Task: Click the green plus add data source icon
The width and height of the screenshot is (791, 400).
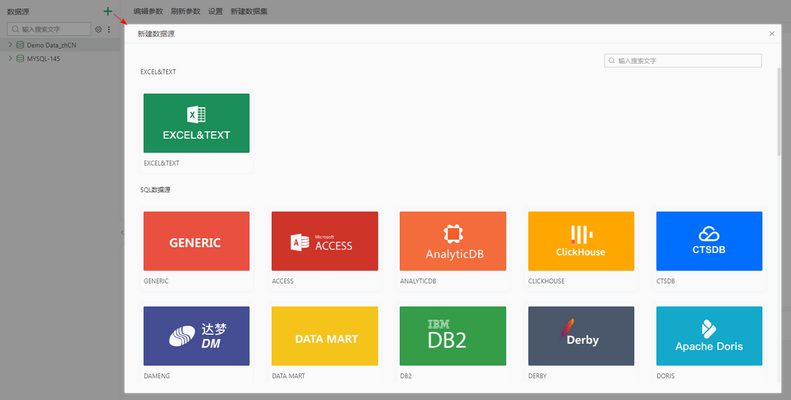Action: [x=107, y=11]
